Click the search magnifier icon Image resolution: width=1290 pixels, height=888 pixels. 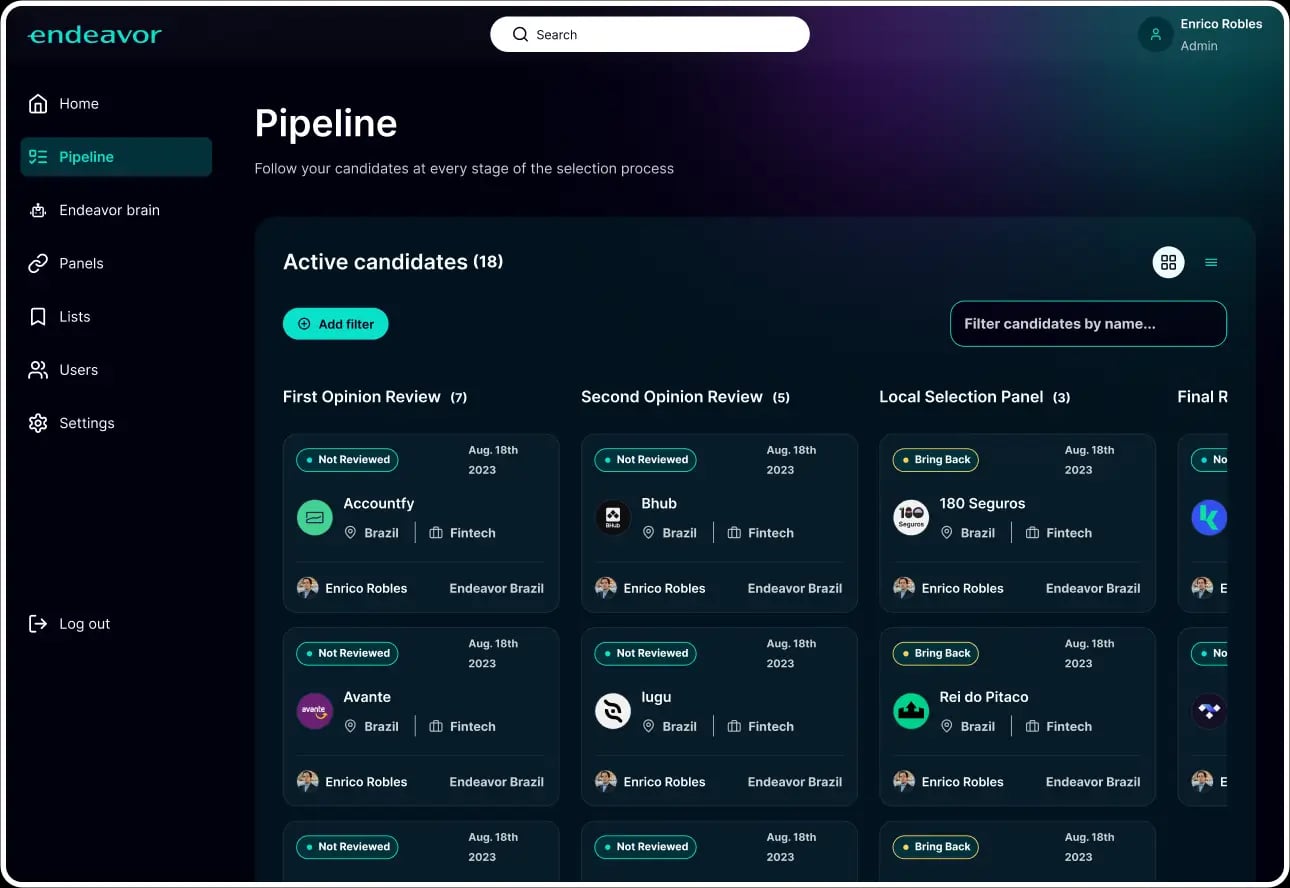click(x=520, y=34)
